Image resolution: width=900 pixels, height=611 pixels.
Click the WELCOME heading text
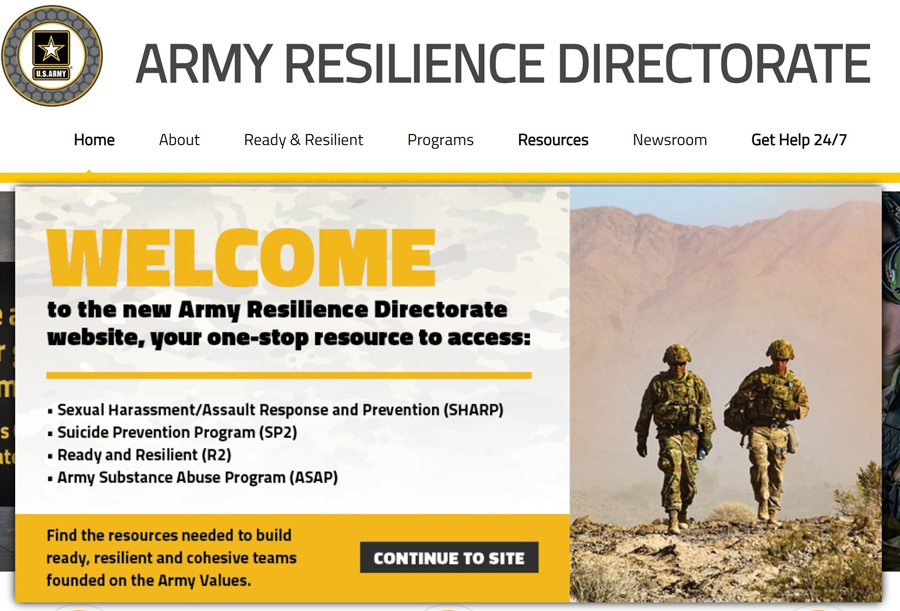coord(241,257)
